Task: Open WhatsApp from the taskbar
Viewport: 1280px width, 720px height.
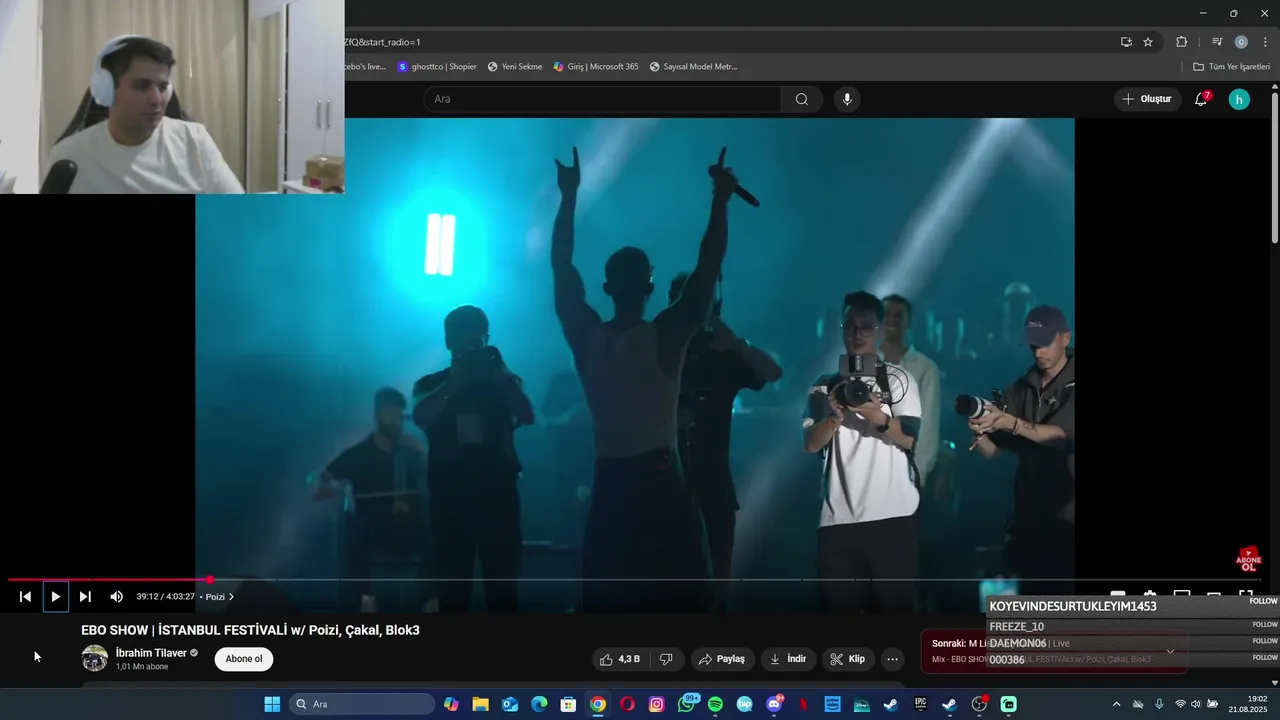Action: (x=686, y=704)
